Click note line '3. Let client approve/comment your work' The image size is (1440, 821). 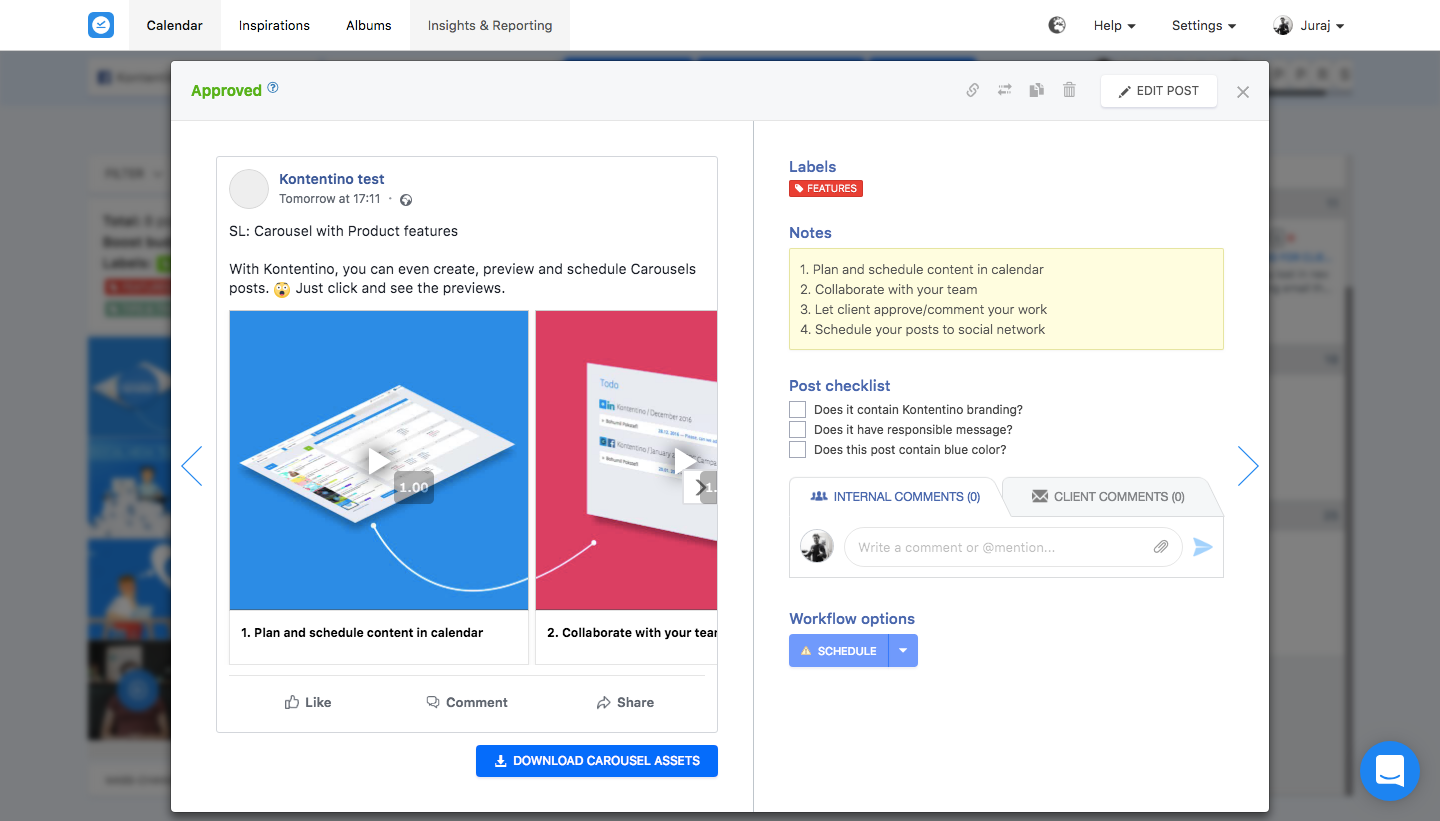click(924, 310)
